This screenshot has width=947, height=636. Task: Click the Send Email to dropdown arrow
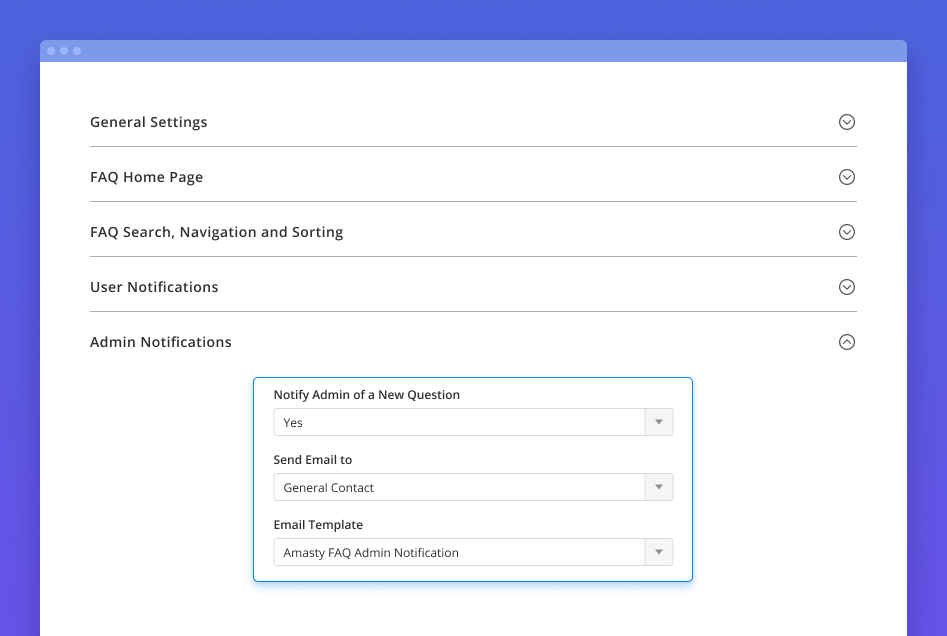[x=658, y=487]
